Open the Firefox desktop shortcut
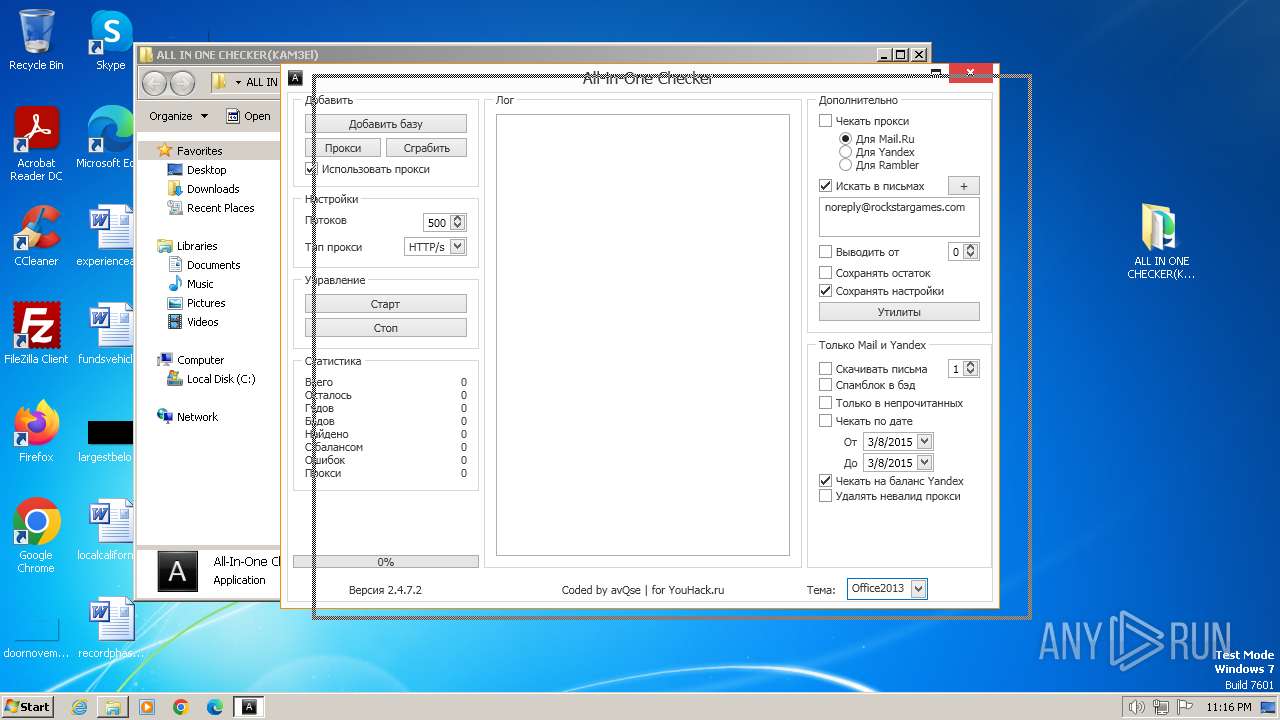Viewport: 1280px width, 720px height. pos(36,432)
